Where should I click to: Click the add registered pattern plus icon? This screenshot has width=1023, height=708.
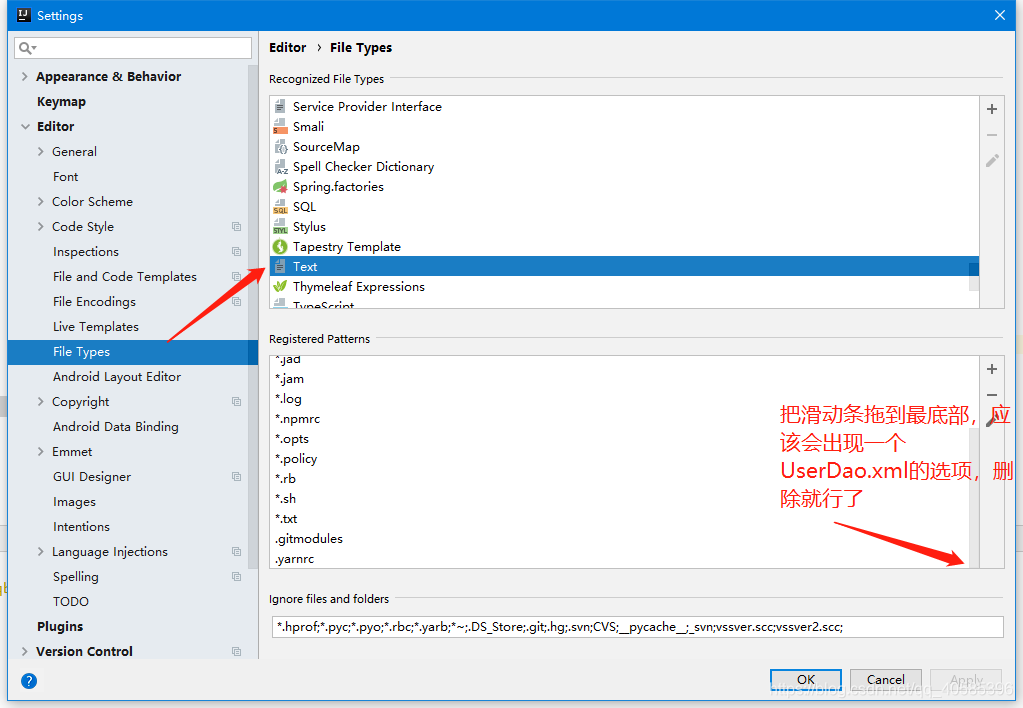(x=992, y=369)
